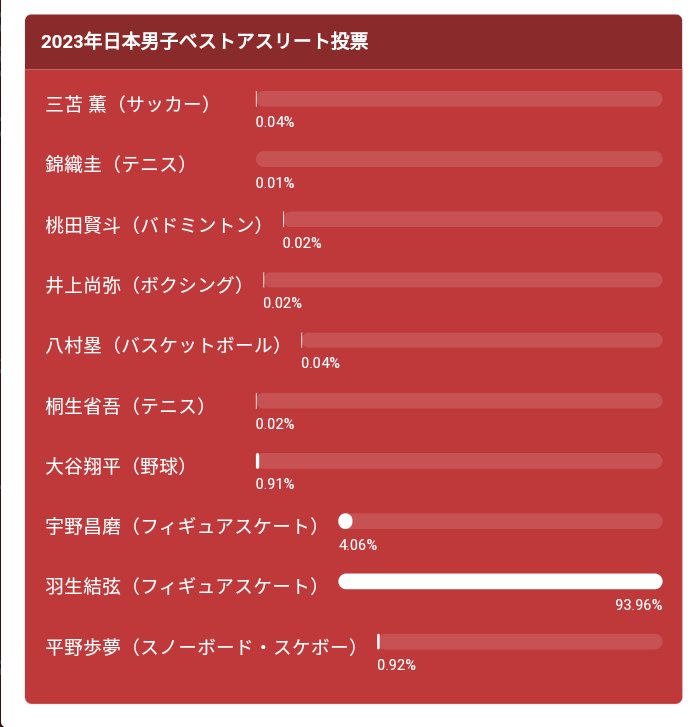Click the result bar next to 三笘 薫
The height and width of the screenshot is (727, 696).
coord(459,99)
